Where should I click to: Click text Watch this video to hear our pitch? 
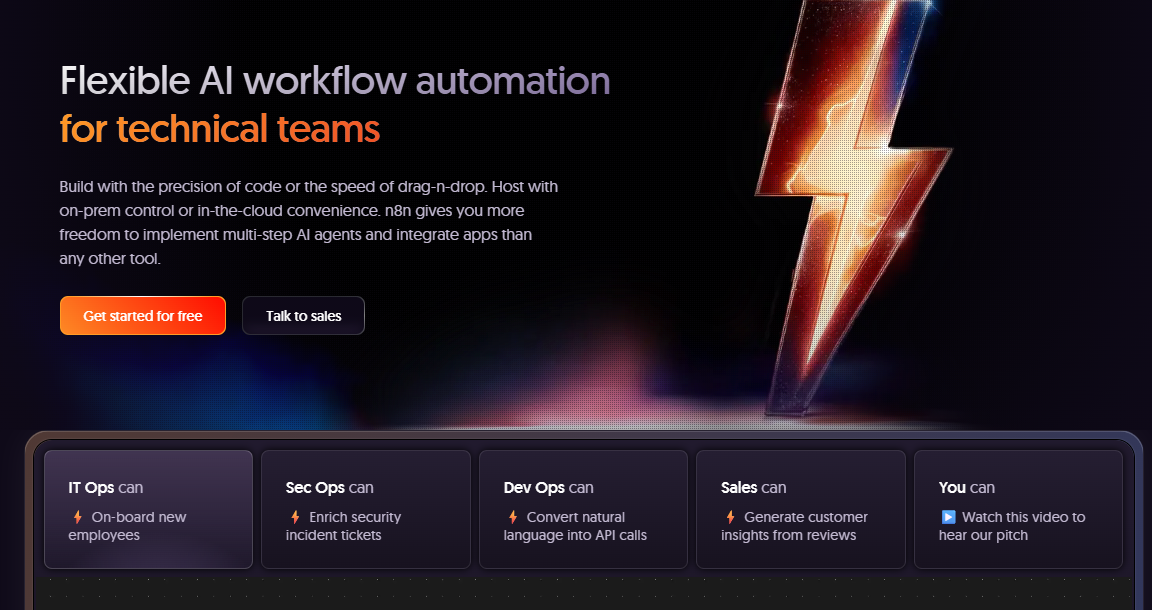(x=1012, y=526)
